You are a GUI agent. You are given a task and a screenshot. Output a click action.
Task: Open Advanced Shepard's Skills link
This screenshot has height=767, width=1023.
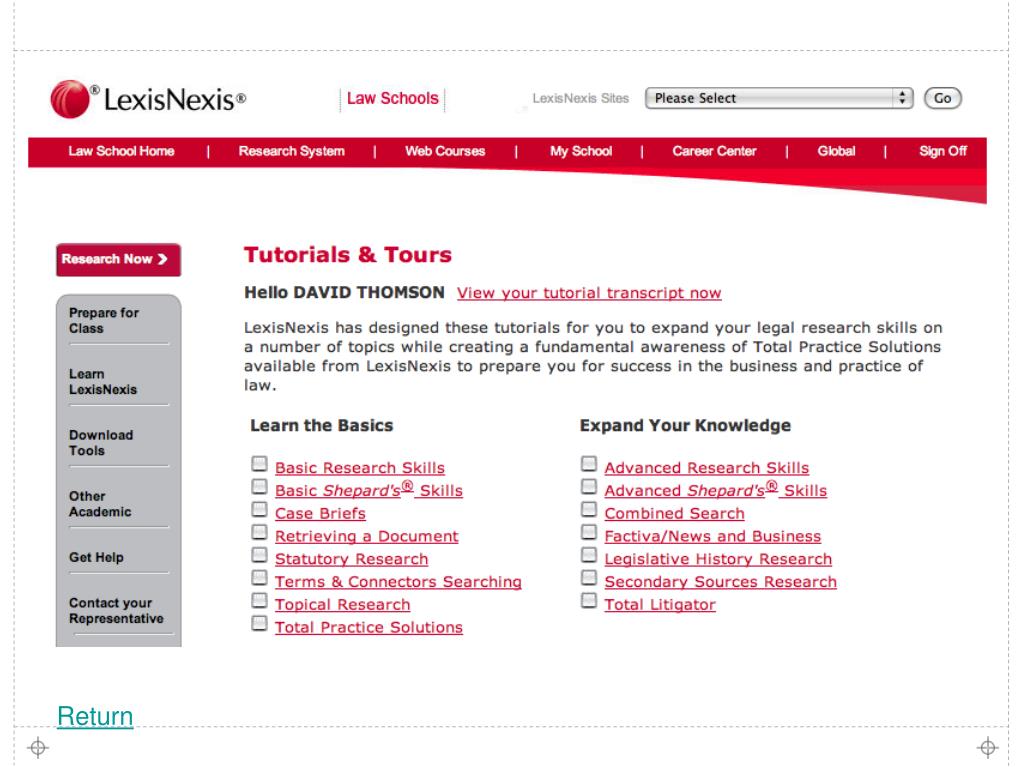click(715, 490)
